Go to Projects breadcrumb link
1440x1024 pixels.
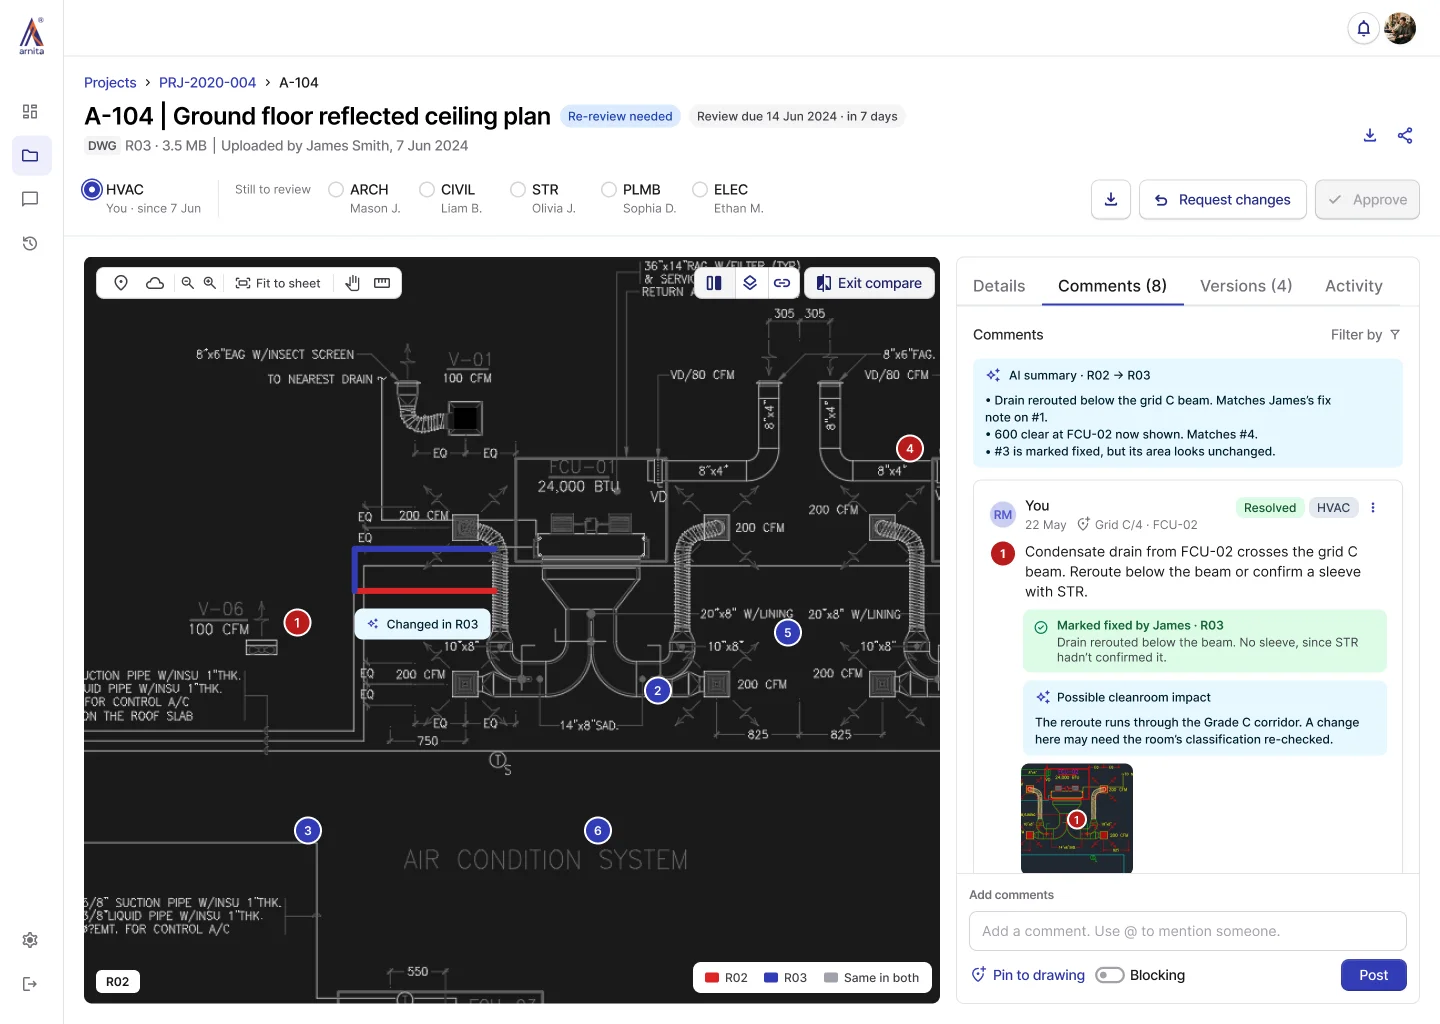click(x=110, y=82)
